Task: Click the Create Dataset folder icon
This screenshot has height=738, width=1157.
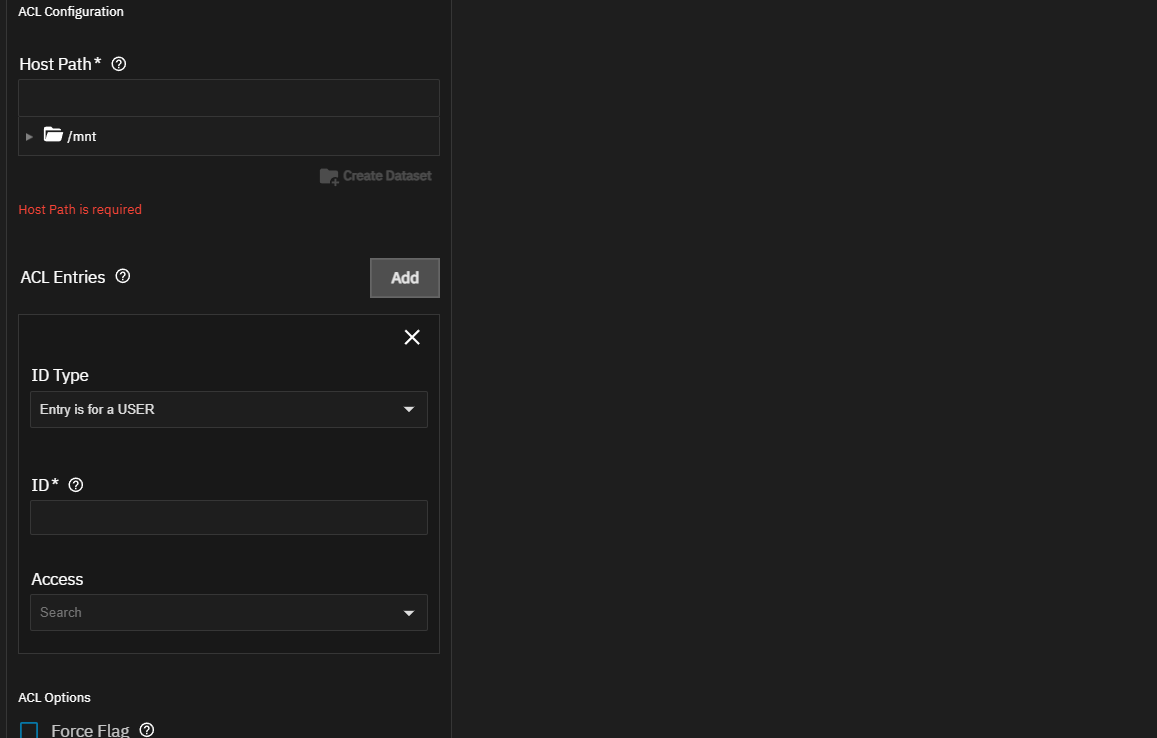Action: pos(329,176)
